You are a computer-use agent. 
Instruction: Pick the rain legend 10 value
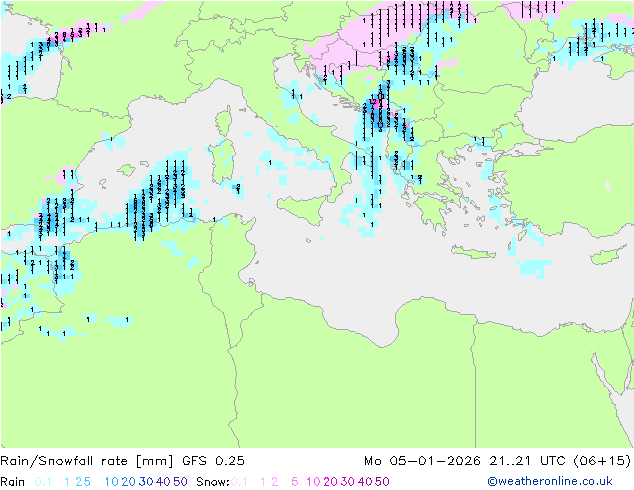[x=112, y=482]
